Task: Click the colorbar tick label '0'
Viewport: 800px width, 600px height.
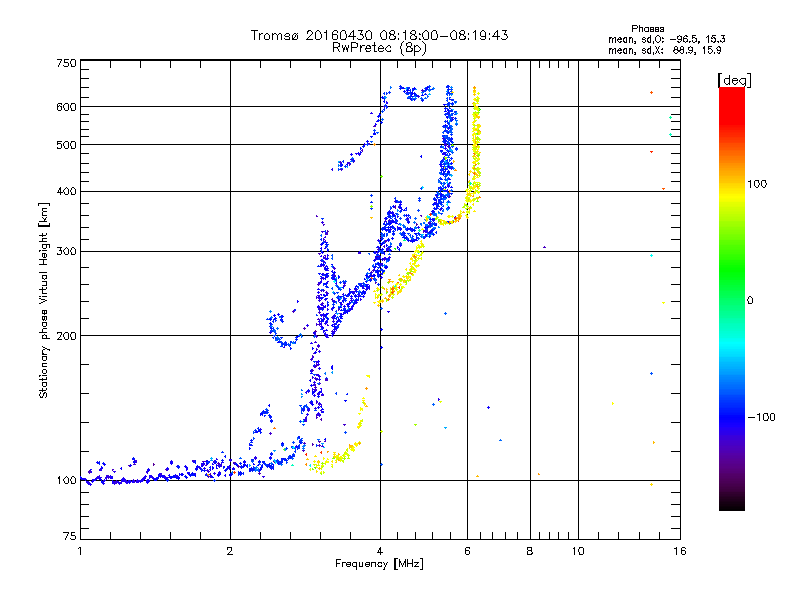Action: [x=750, y=300]
